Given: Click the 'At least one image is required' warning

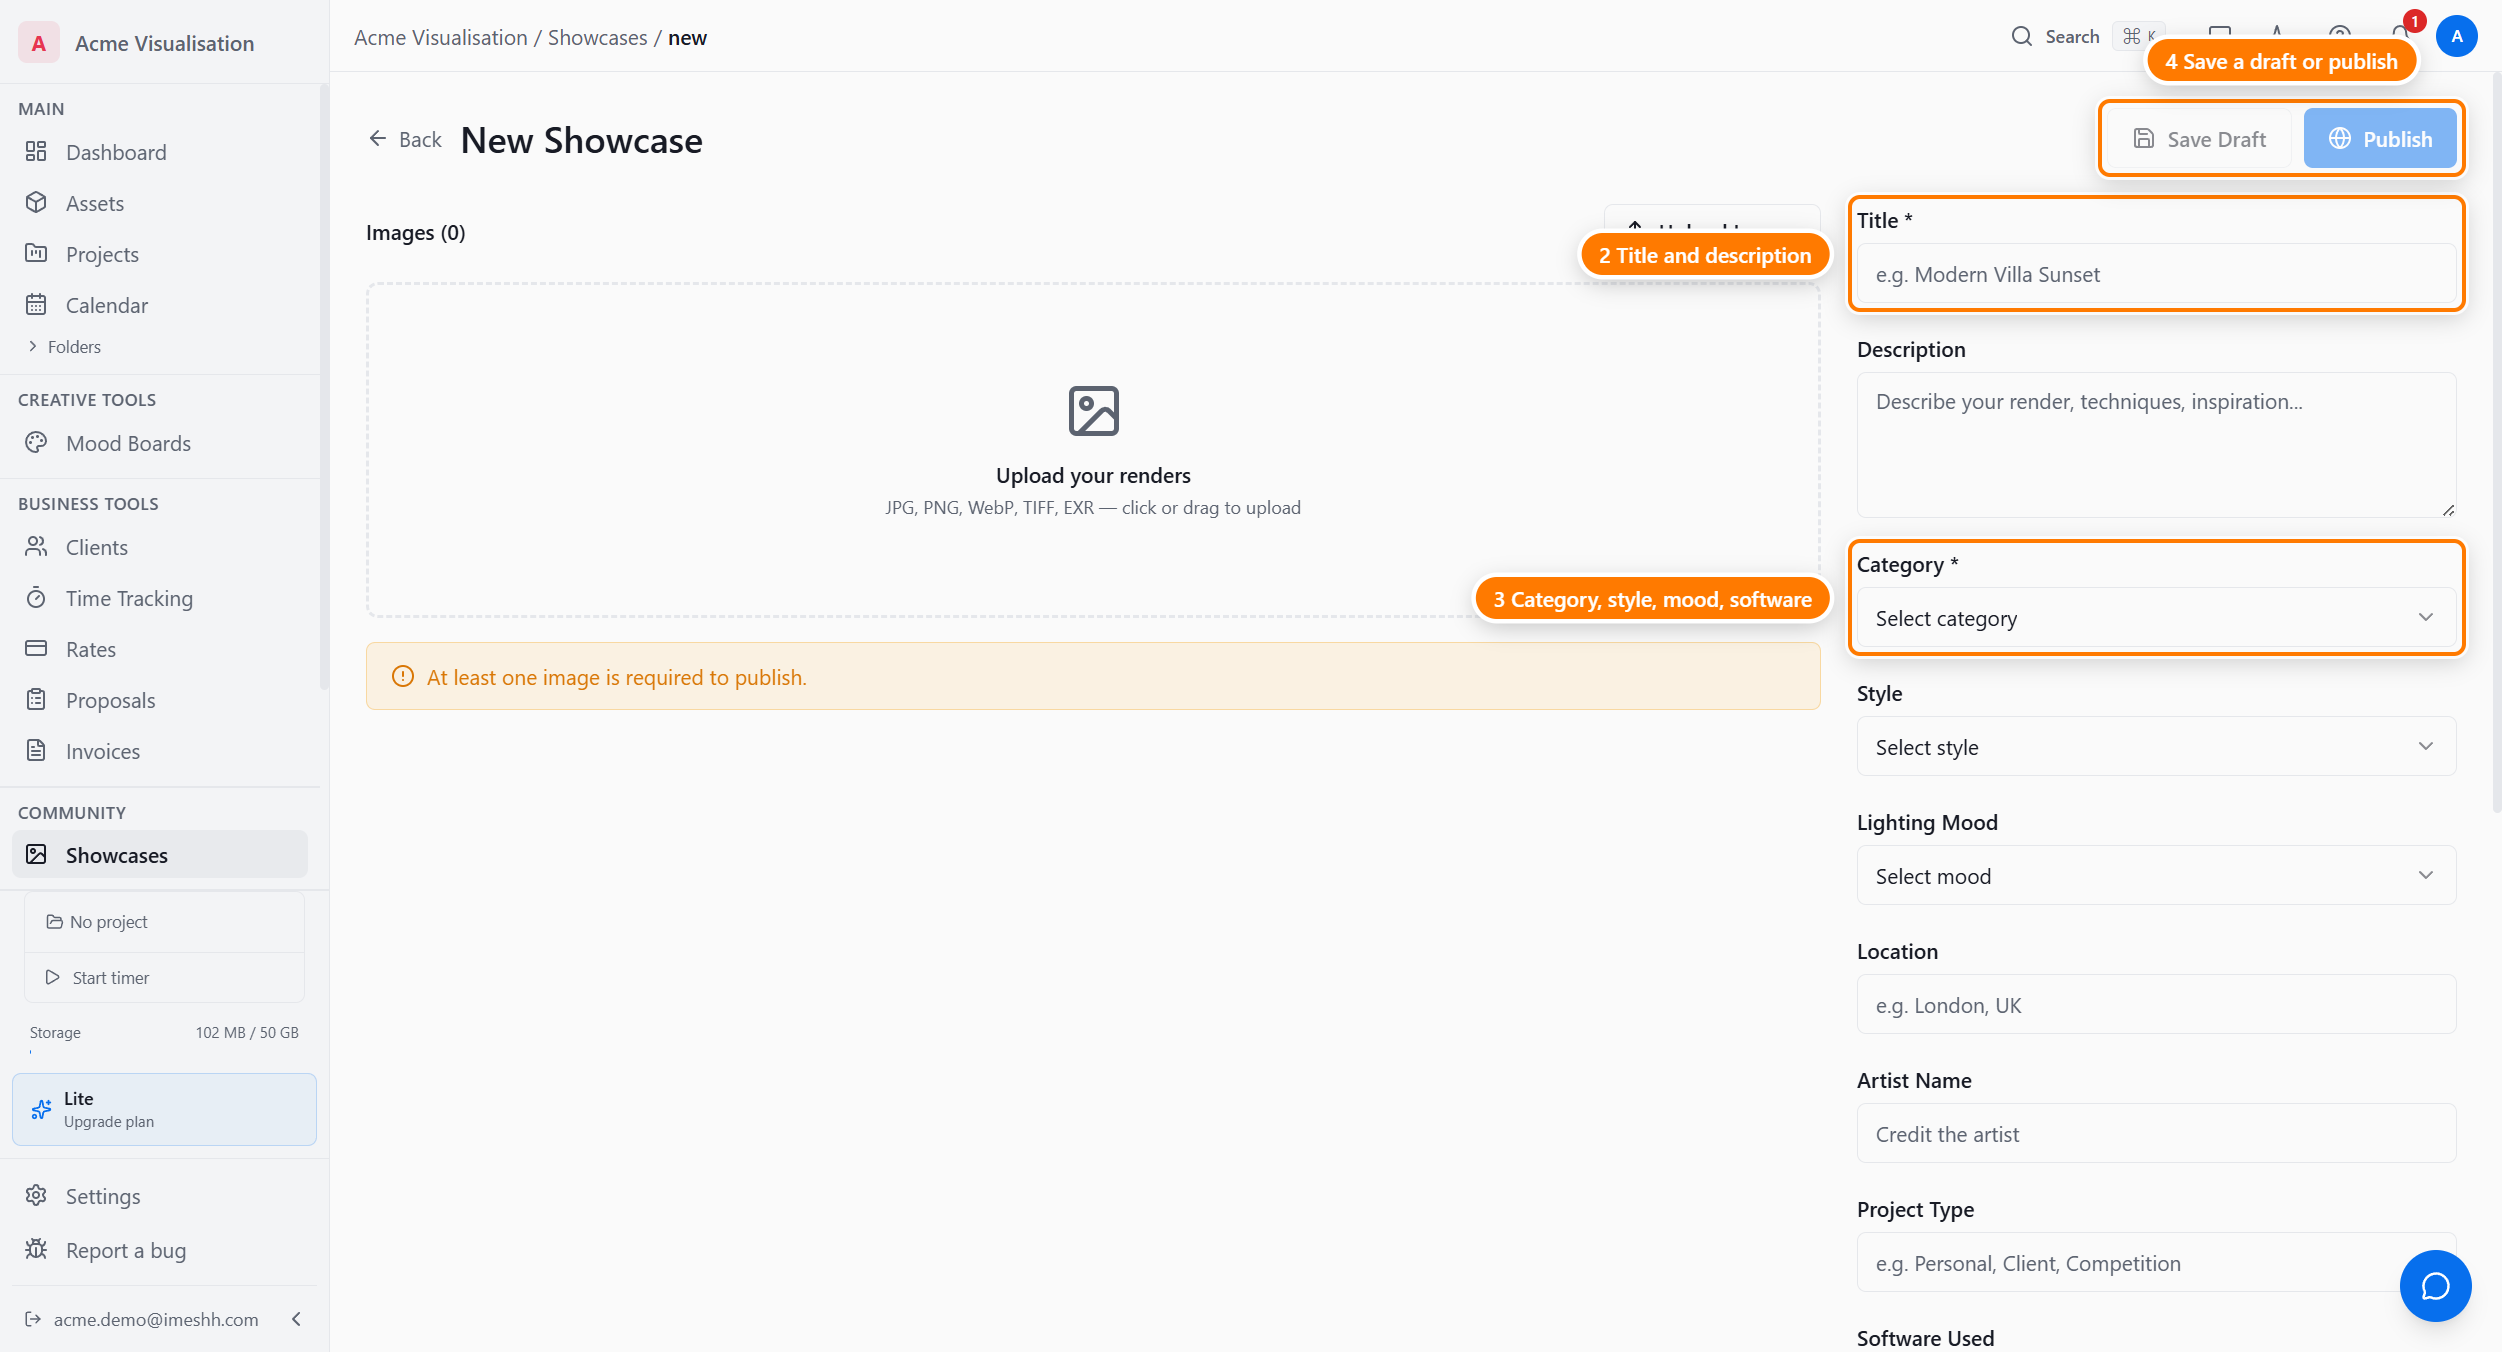Looking at the screenshot, I should pyautogui.click(x=1093, y=677).
